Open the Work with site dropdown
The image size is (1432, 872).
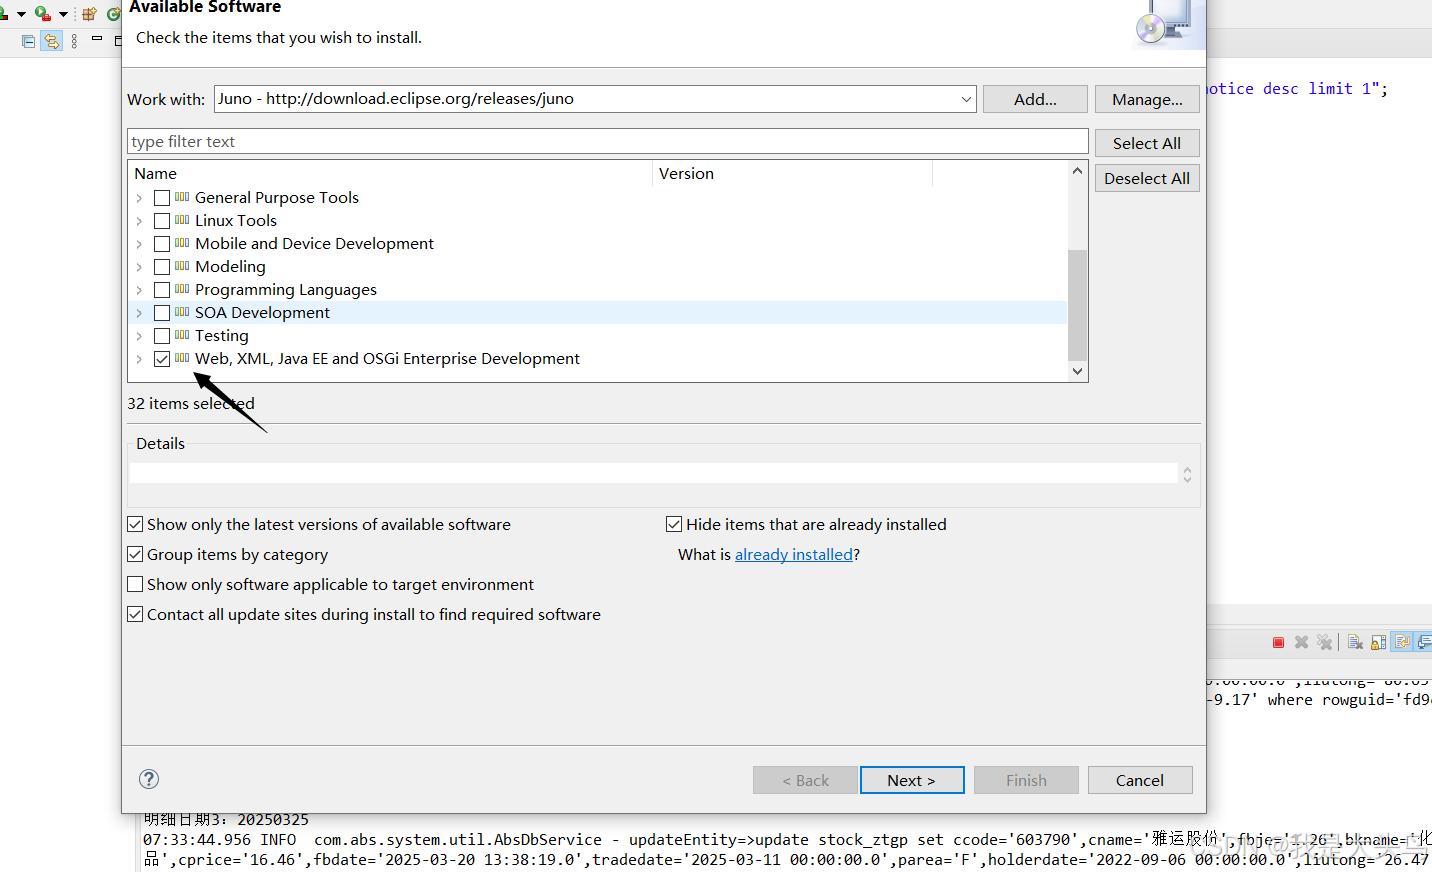966,99
